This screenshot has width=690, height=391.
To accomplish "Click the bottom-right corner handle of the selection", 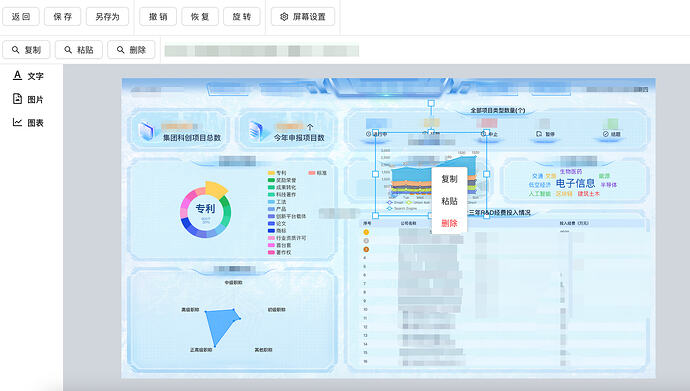I will [487, 216].
